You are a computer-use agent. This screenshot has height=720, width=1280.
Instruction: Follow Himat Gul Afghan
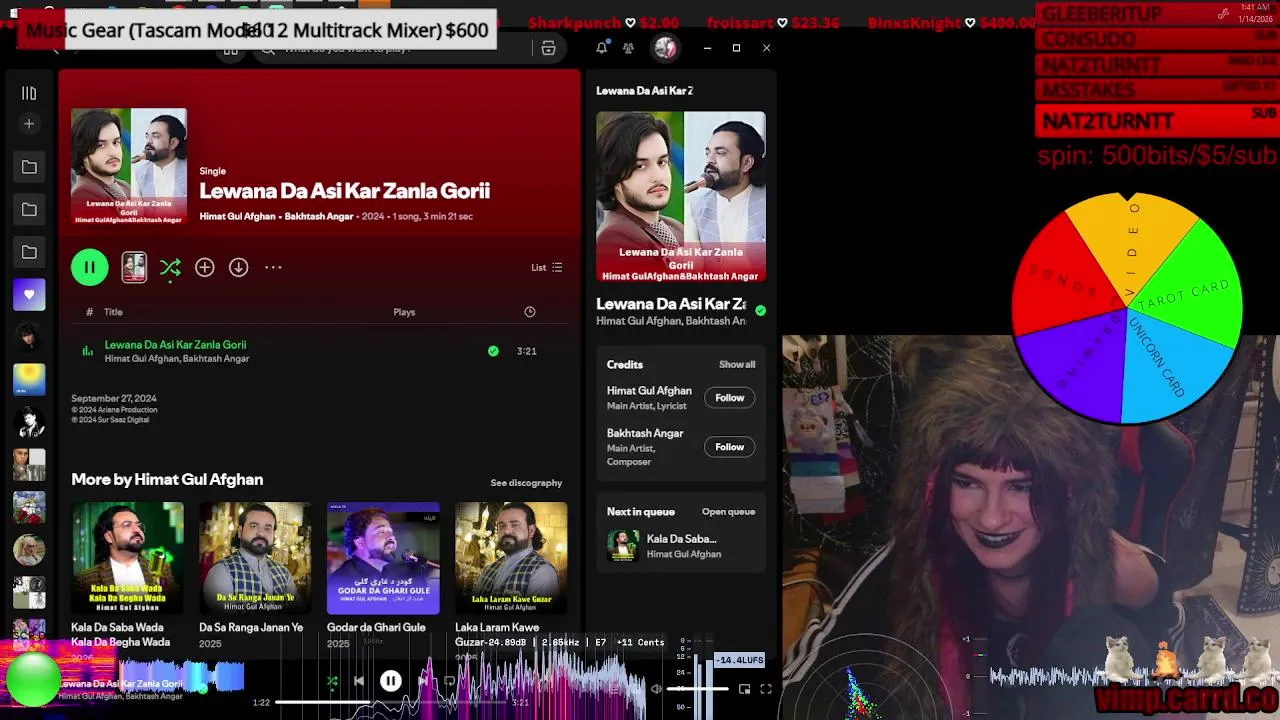click(x=729, y=398)
